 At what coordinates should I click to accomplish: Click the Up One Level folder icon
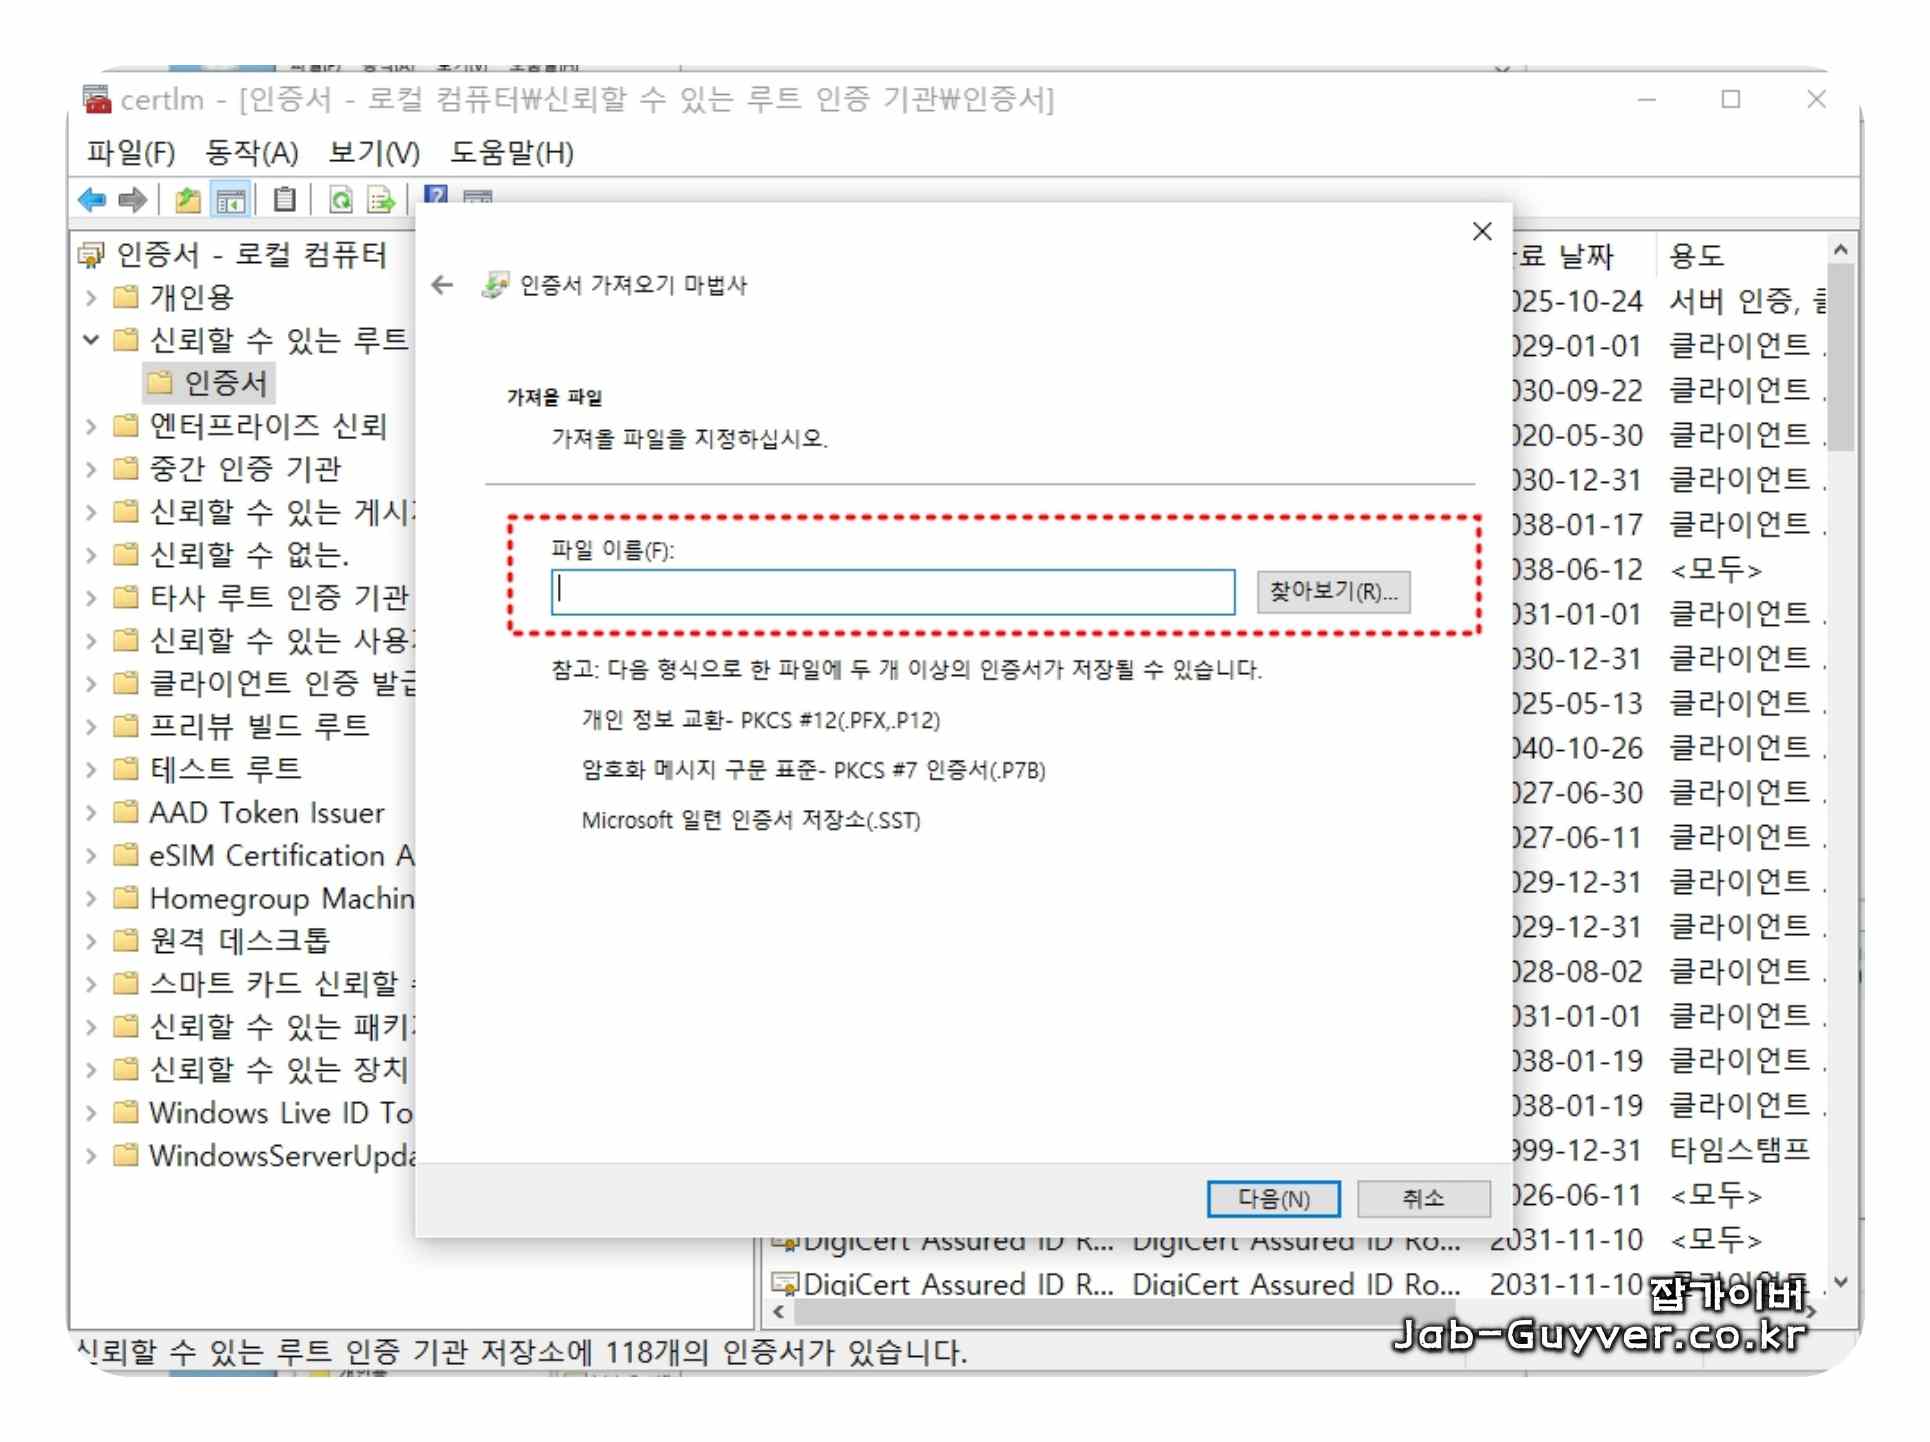click(187, 200)
